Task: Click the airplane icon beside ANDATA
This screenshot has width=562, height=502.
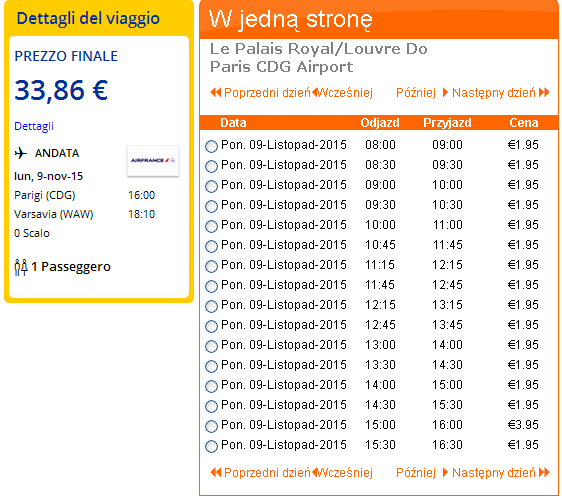Action: 21,153
